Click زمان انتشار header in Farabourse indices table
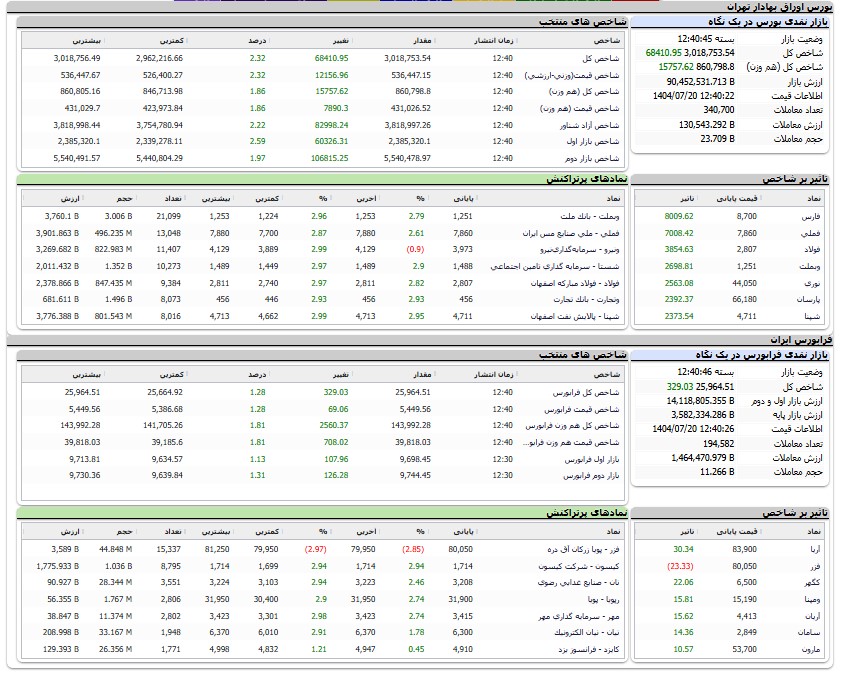 [492, 374]
